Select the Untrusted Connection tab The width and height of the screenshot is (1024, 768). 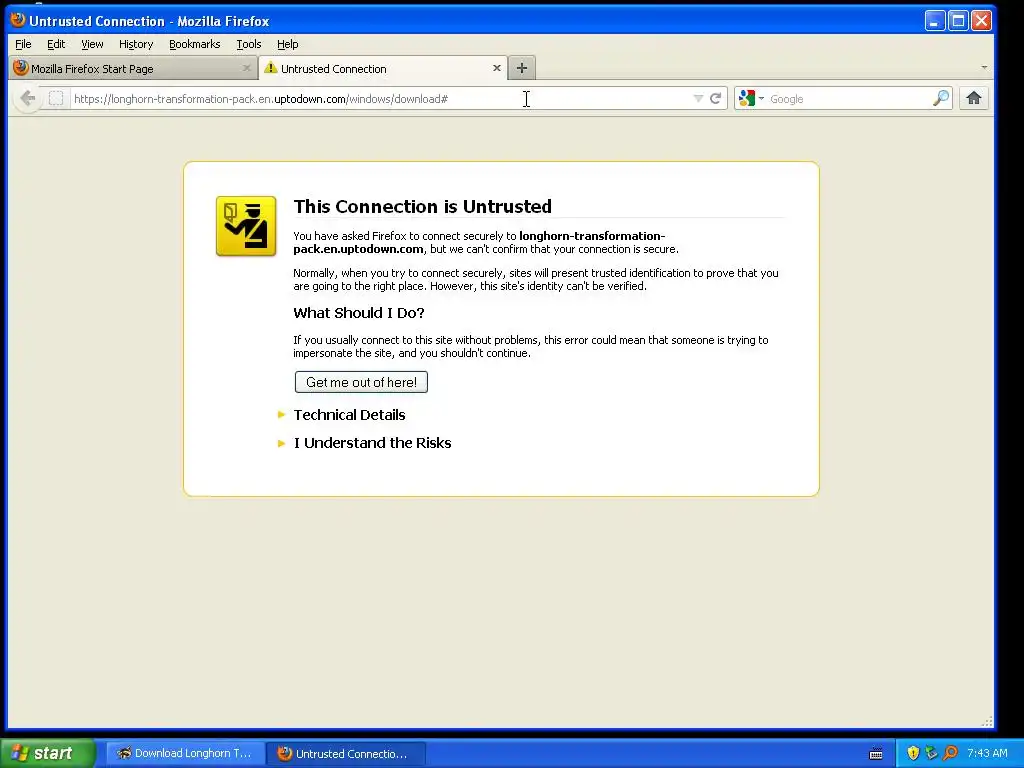pos(383,68)
